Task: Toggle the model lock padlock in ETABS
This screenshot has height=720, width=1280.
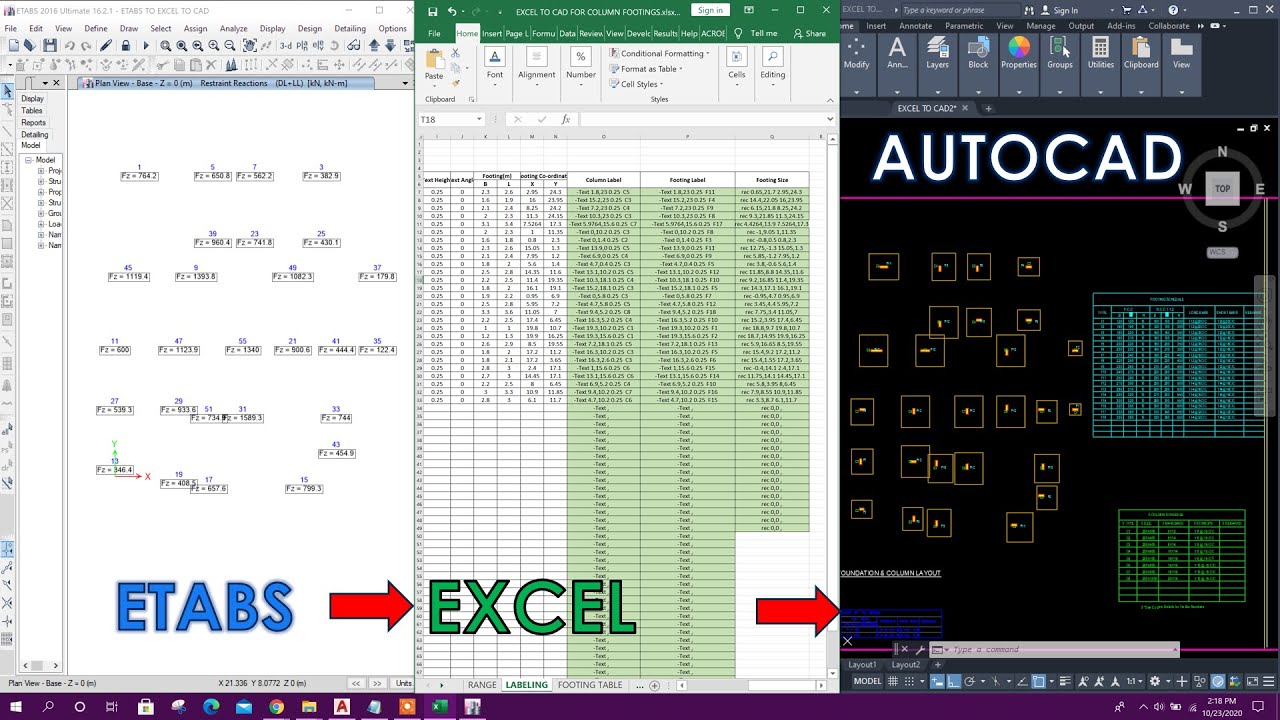Action: pos(126,45)
